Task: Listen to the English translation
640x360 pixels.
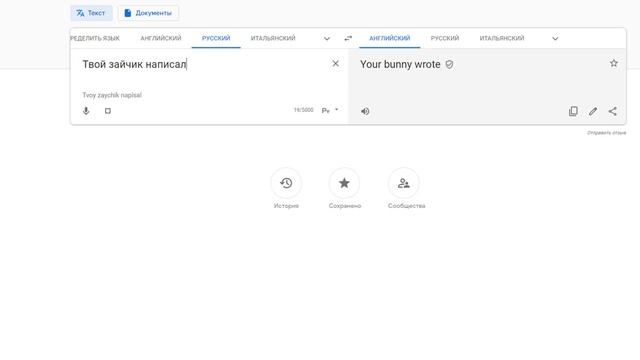Action: pyautogui.click(x=365, y=111)
